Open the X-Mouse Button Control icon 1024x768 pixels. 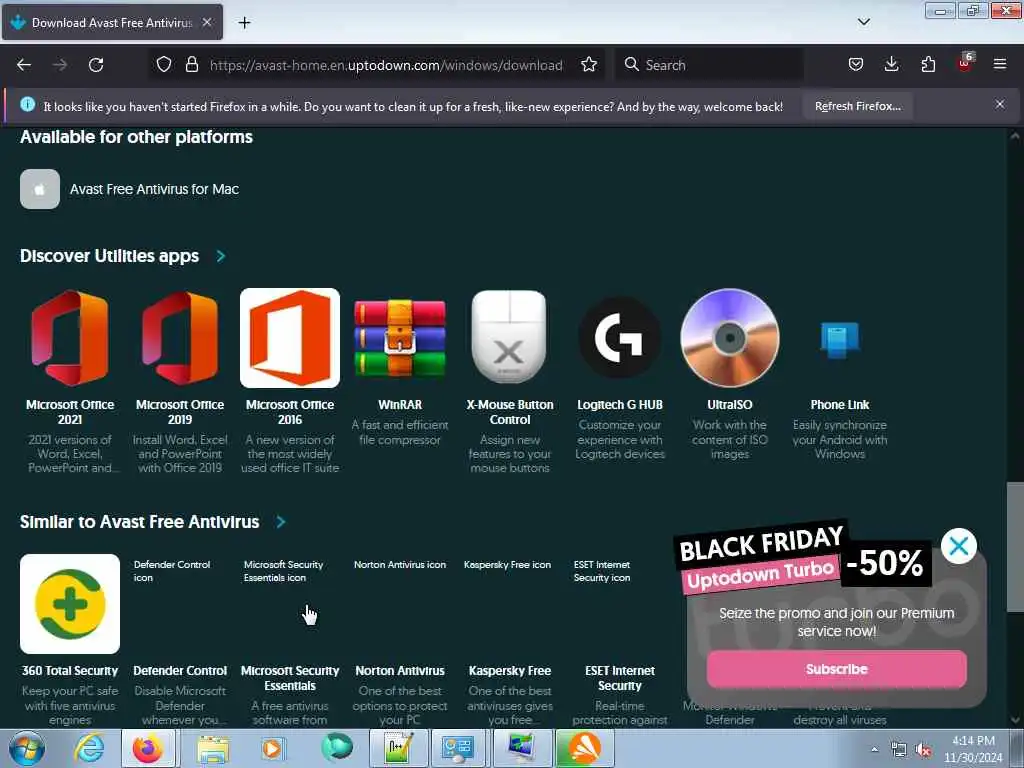pyautogui.click(x=509, y=337)
